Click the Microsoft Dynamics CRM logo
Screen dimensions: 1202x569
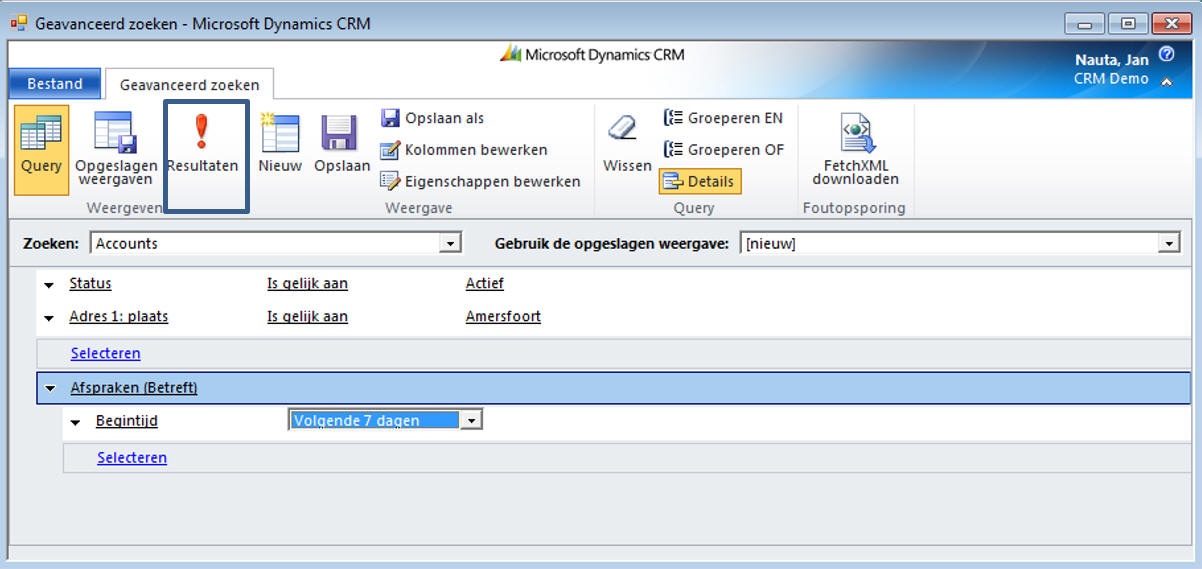pos(593,54)
